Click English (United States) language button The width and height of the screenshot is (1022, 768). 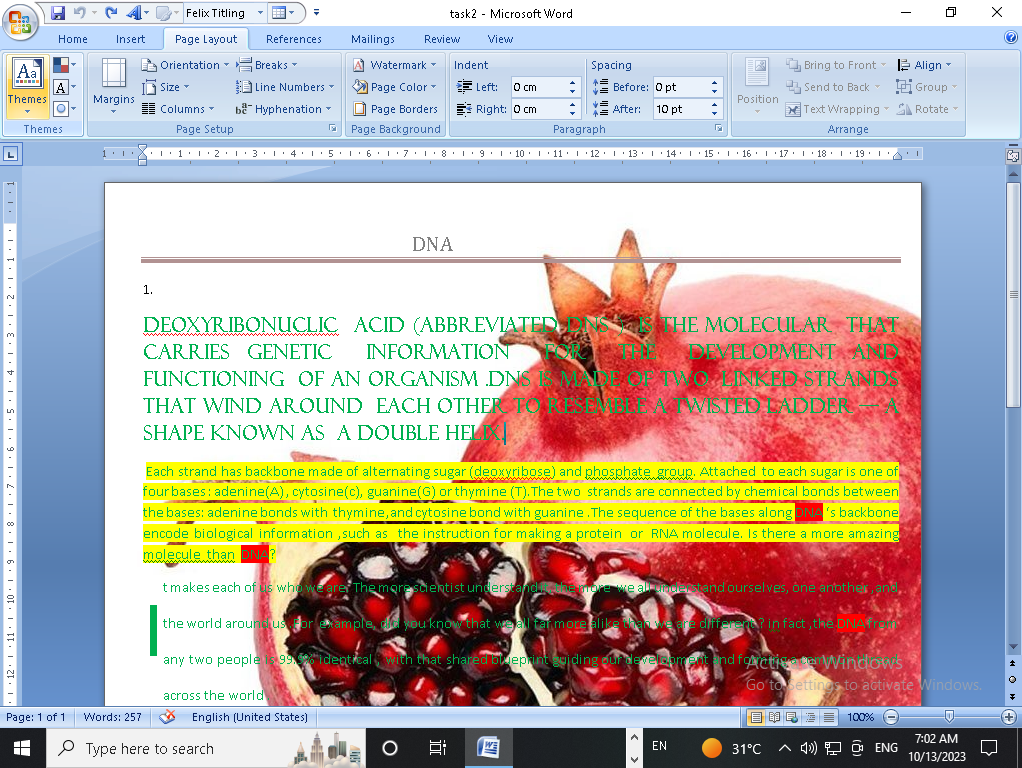click(249, 717)
